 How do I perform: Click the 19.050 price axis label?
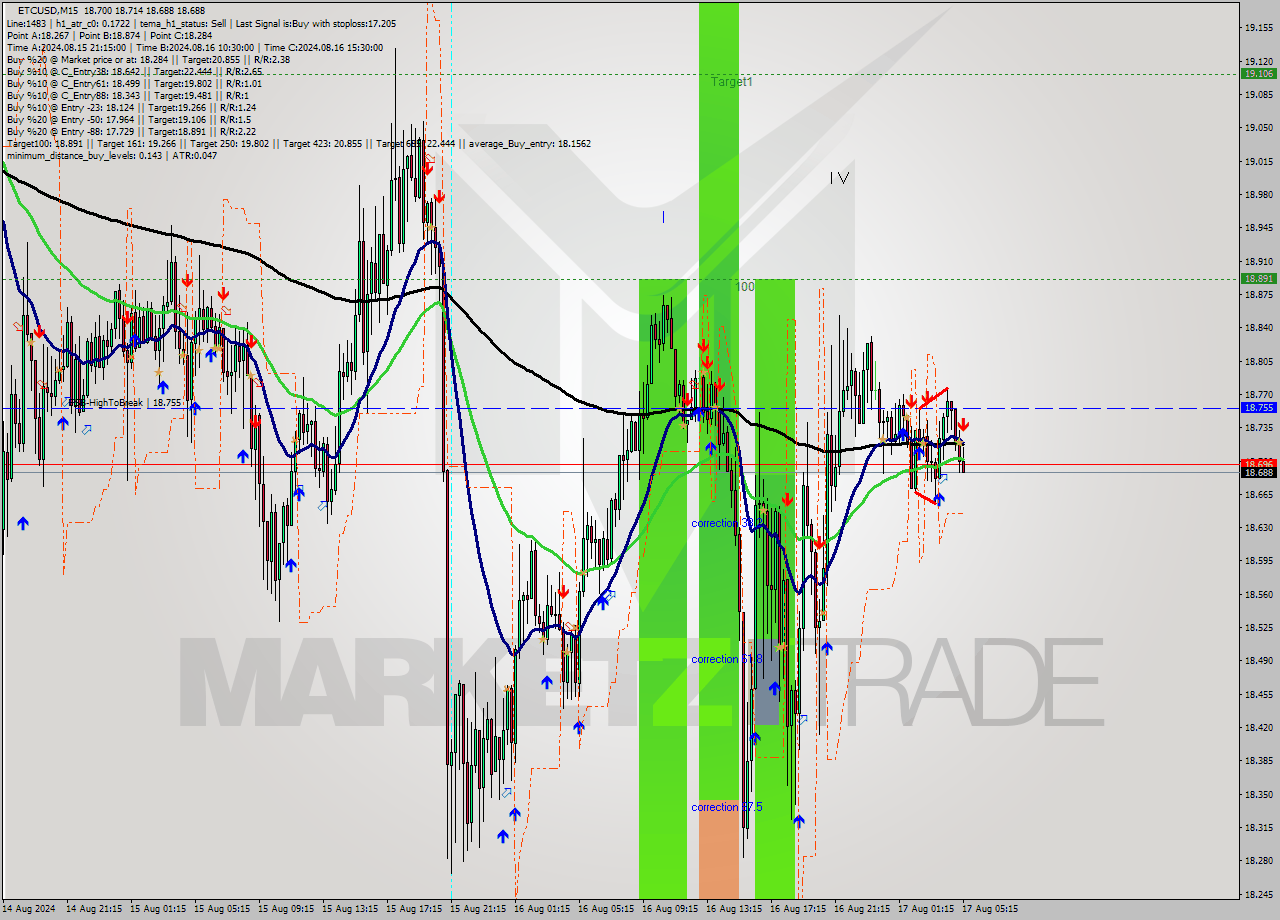1258,127
